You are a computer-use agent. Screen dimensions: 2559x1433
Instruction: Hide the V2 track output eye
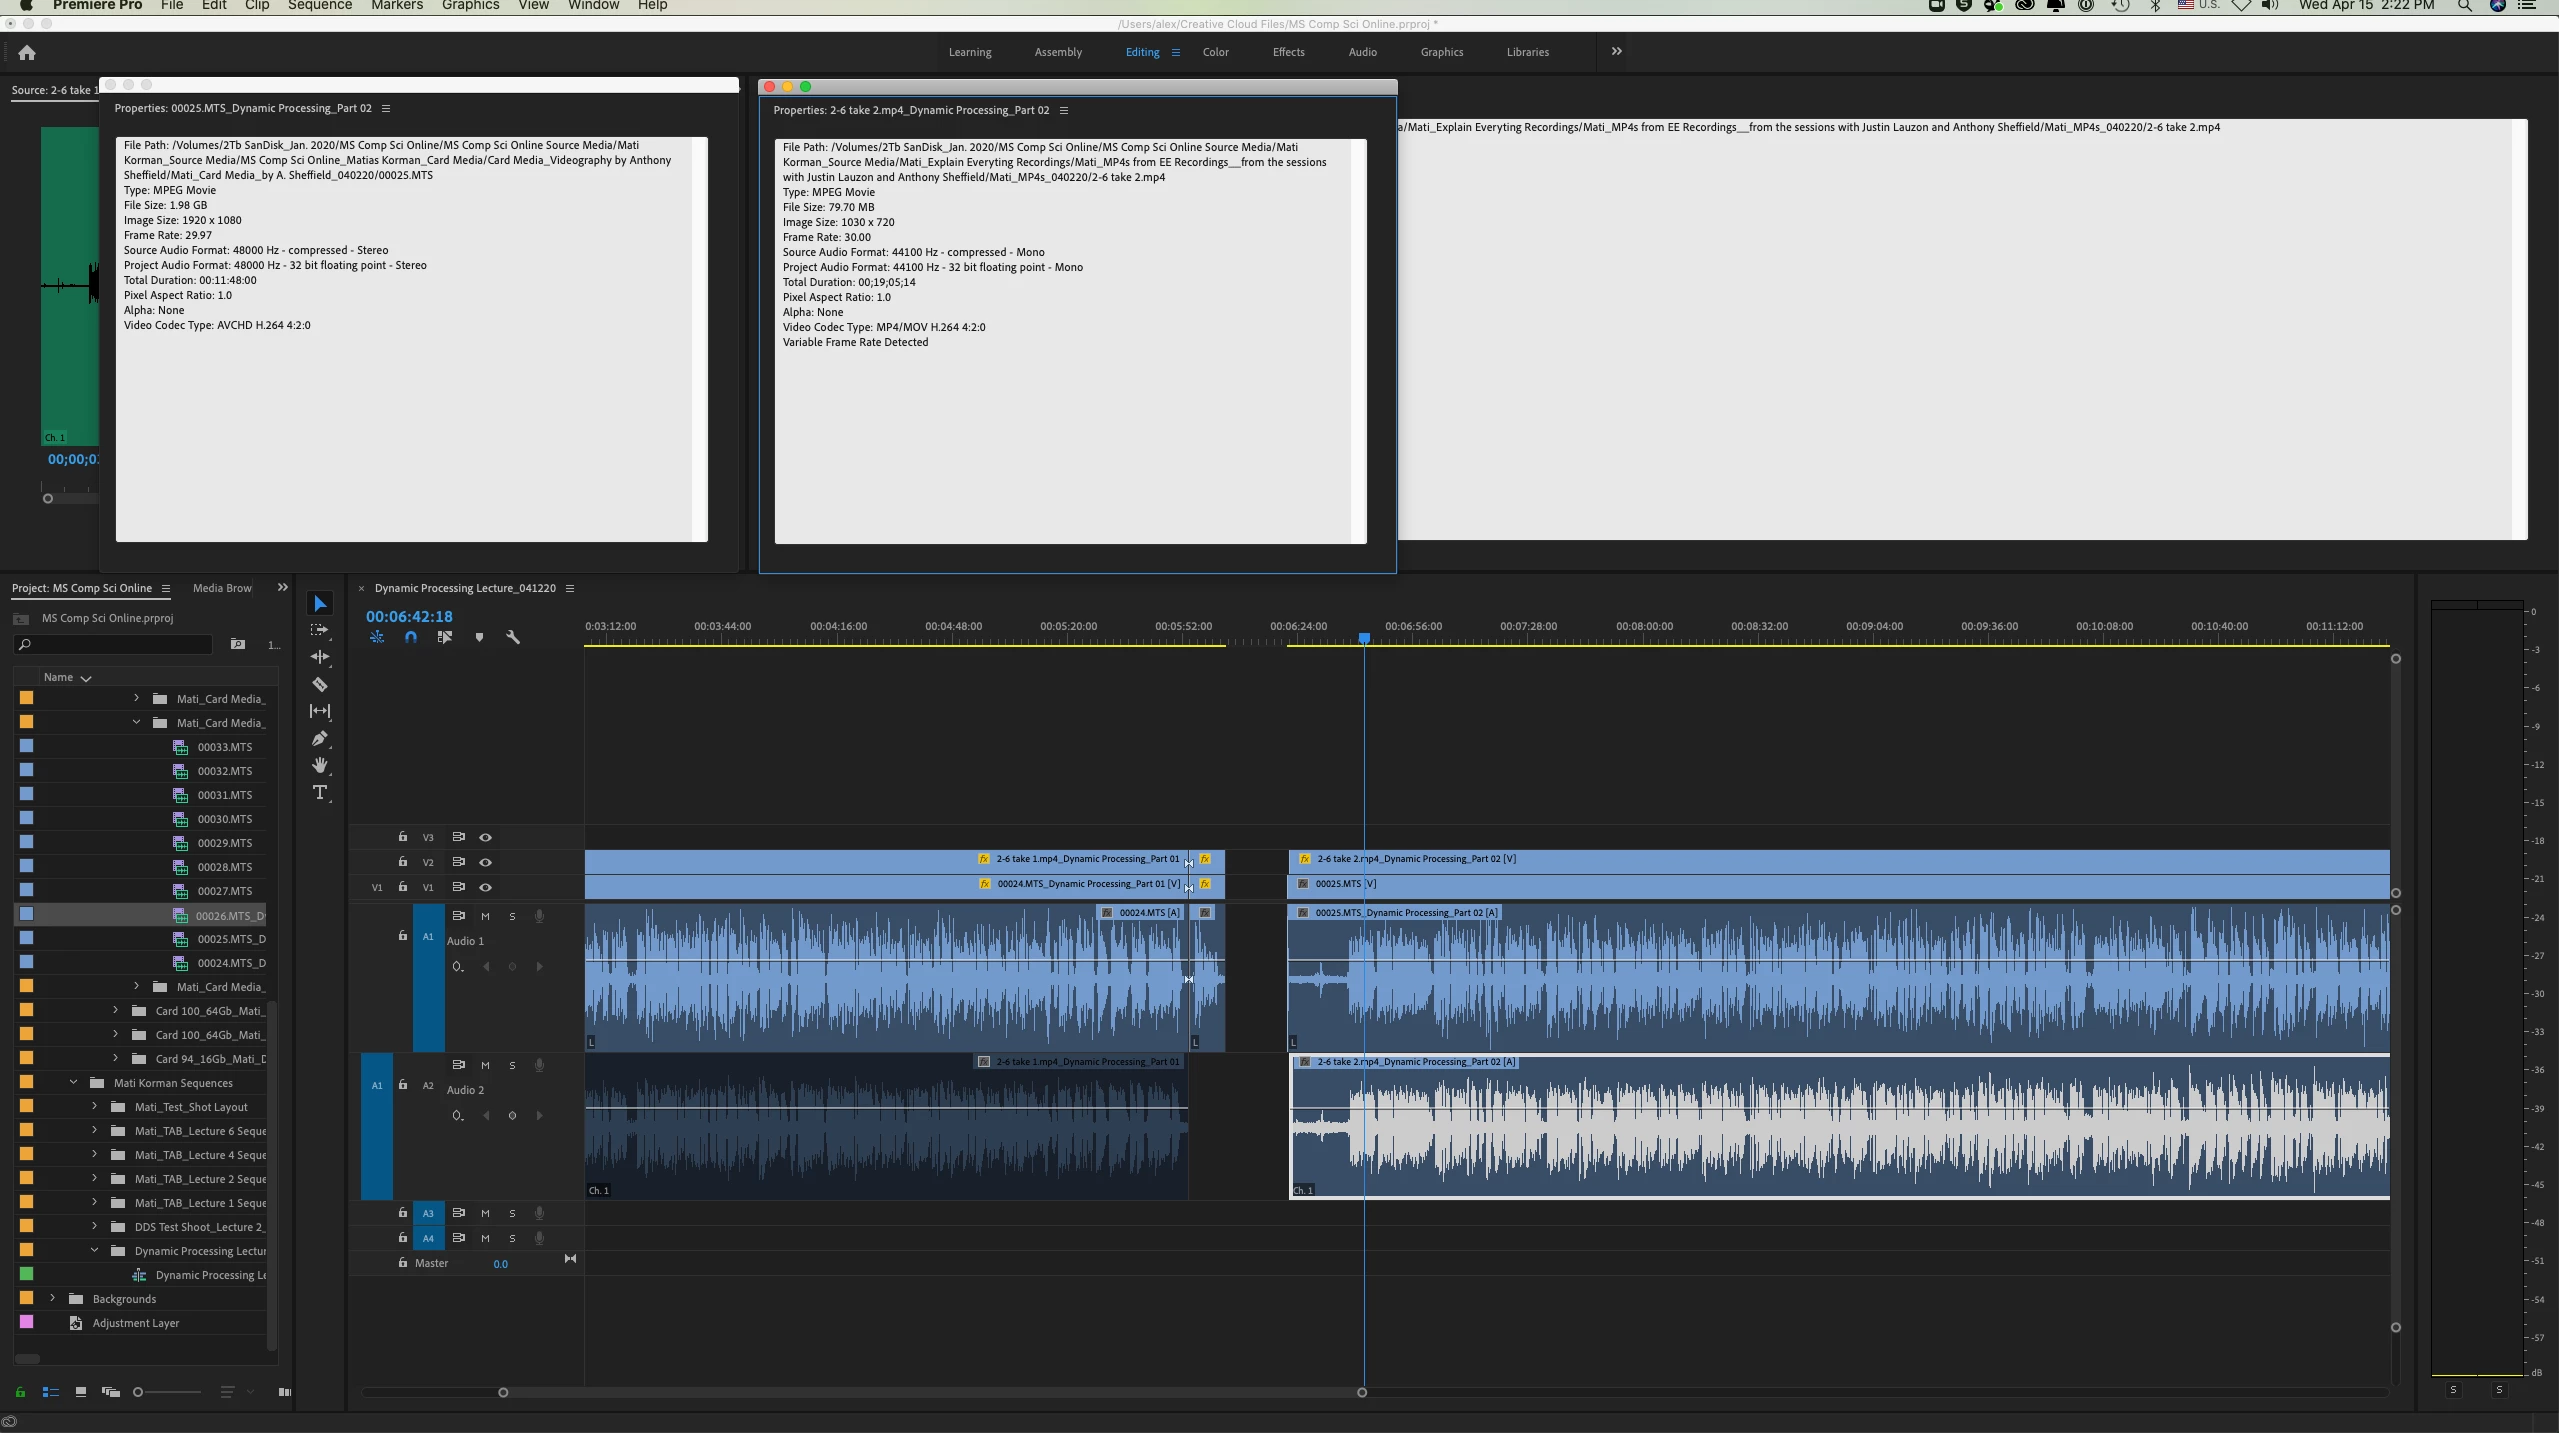point(485,862)
